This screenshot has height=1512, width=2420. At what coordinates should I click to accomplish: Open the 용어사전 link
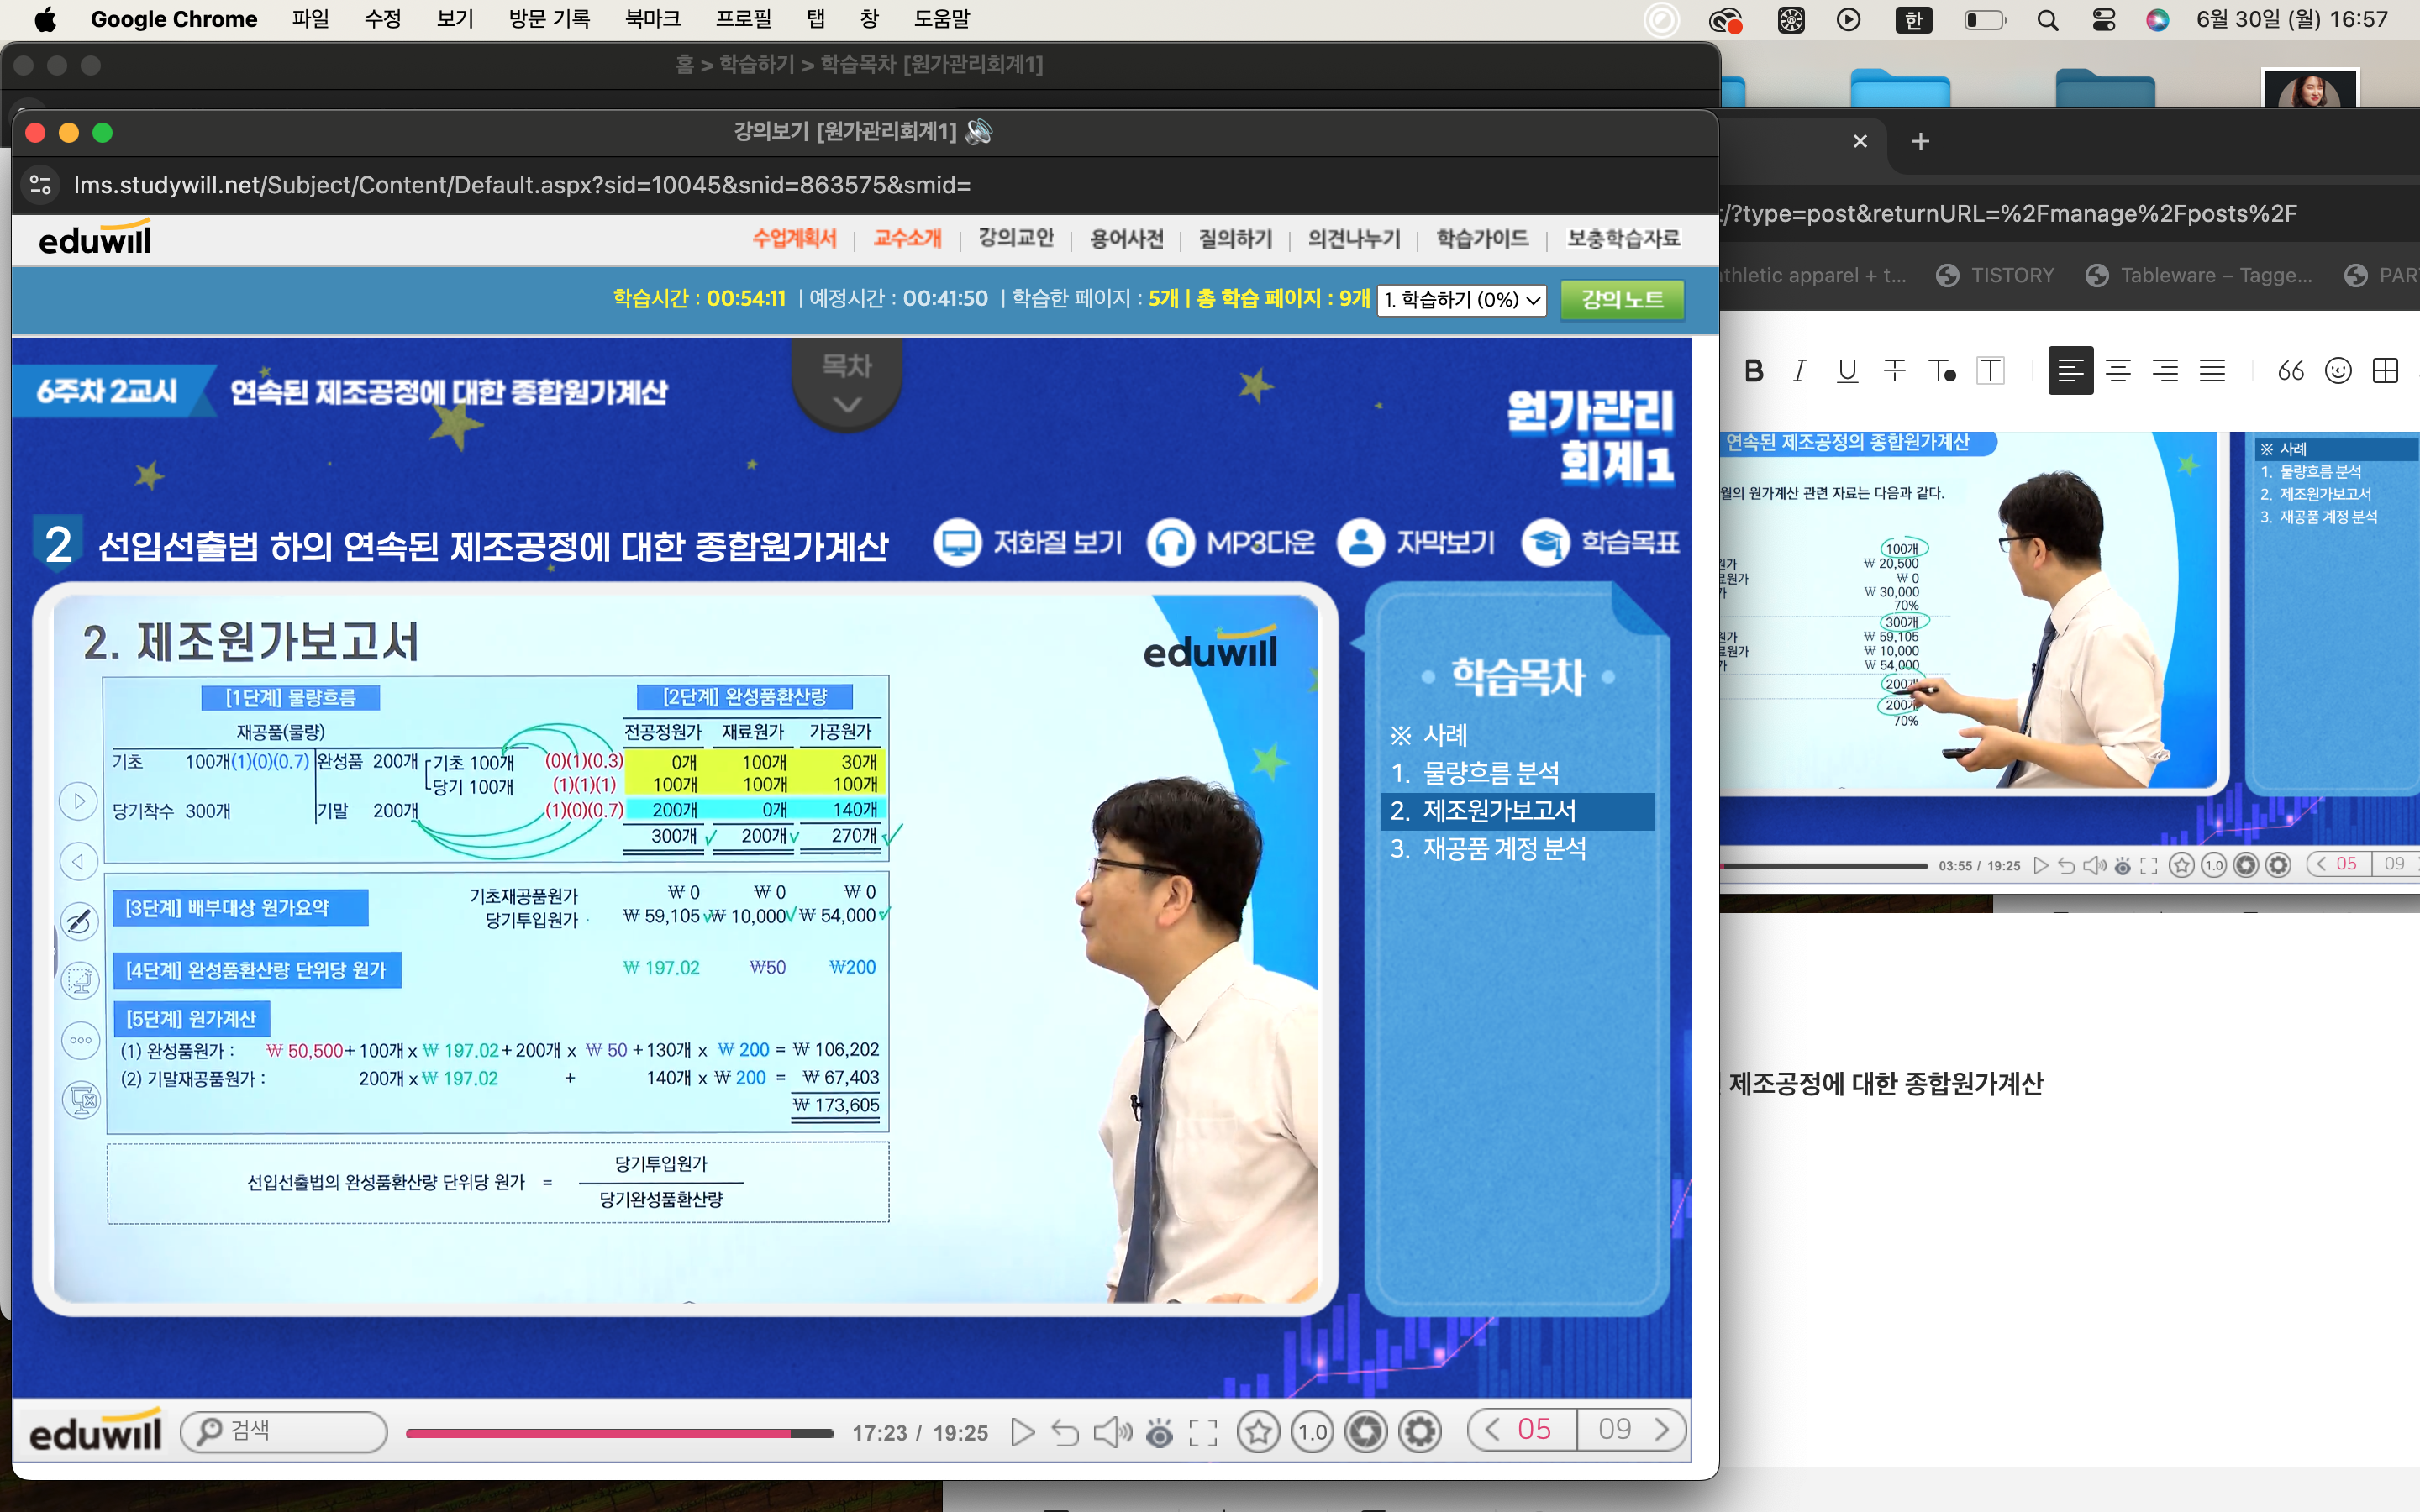tap(1126, 239)
